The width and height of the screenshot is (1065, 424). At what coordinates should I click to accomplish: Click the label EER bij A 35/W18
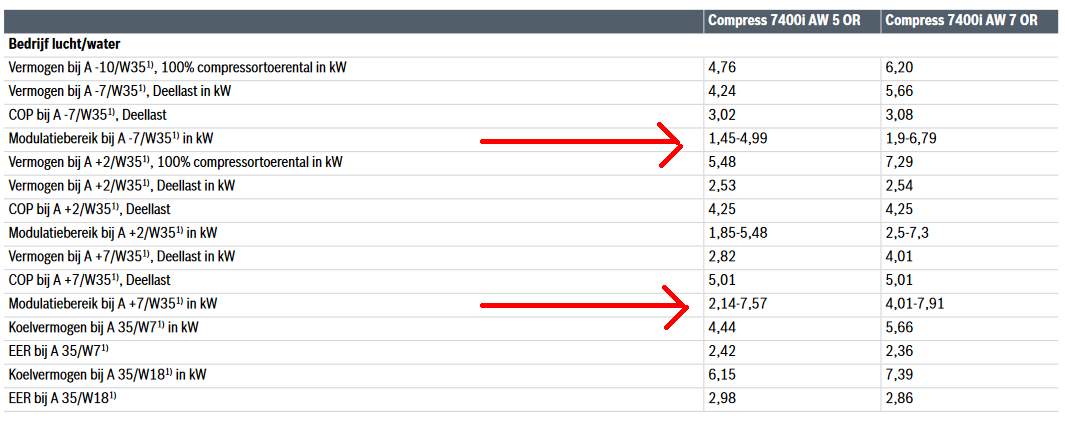point(62,398)
